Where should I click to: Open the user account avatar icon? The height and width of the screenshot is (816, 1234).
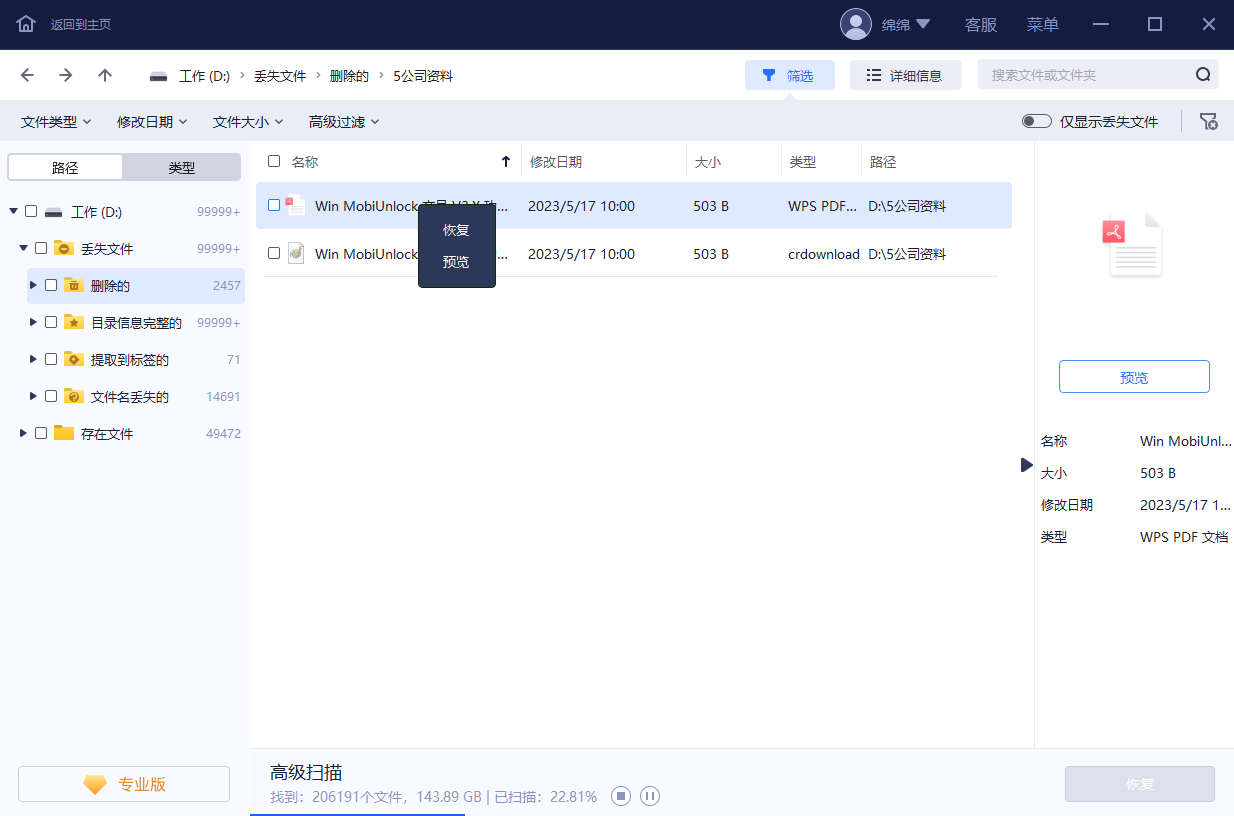point(855,24)
